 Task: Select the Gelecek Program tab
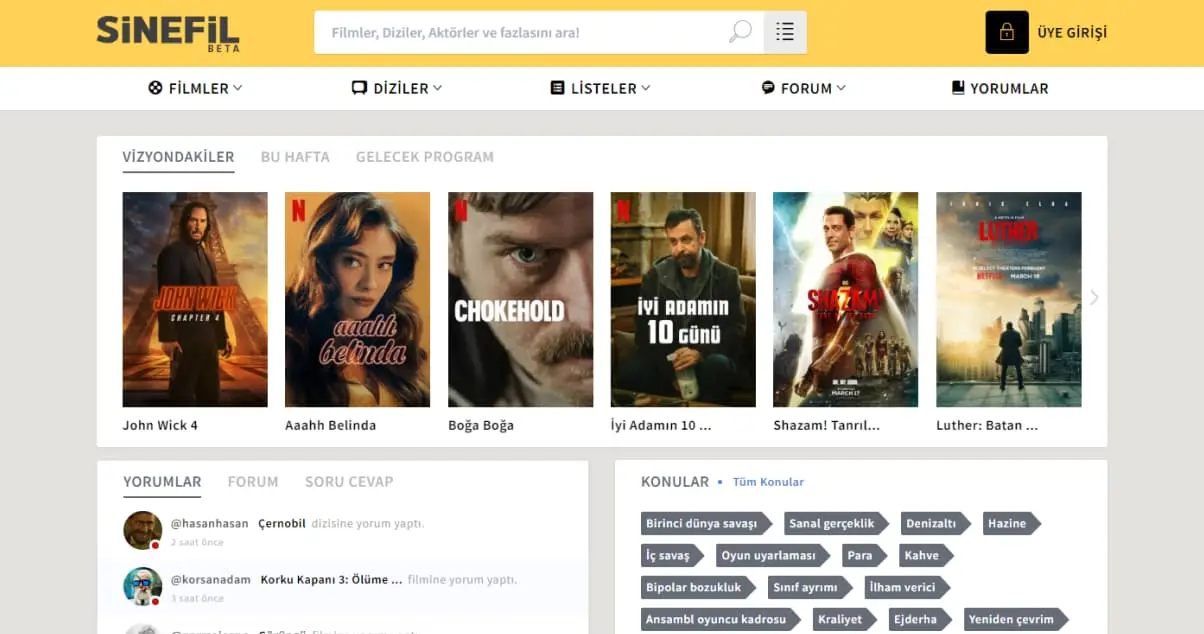[424, 157]
